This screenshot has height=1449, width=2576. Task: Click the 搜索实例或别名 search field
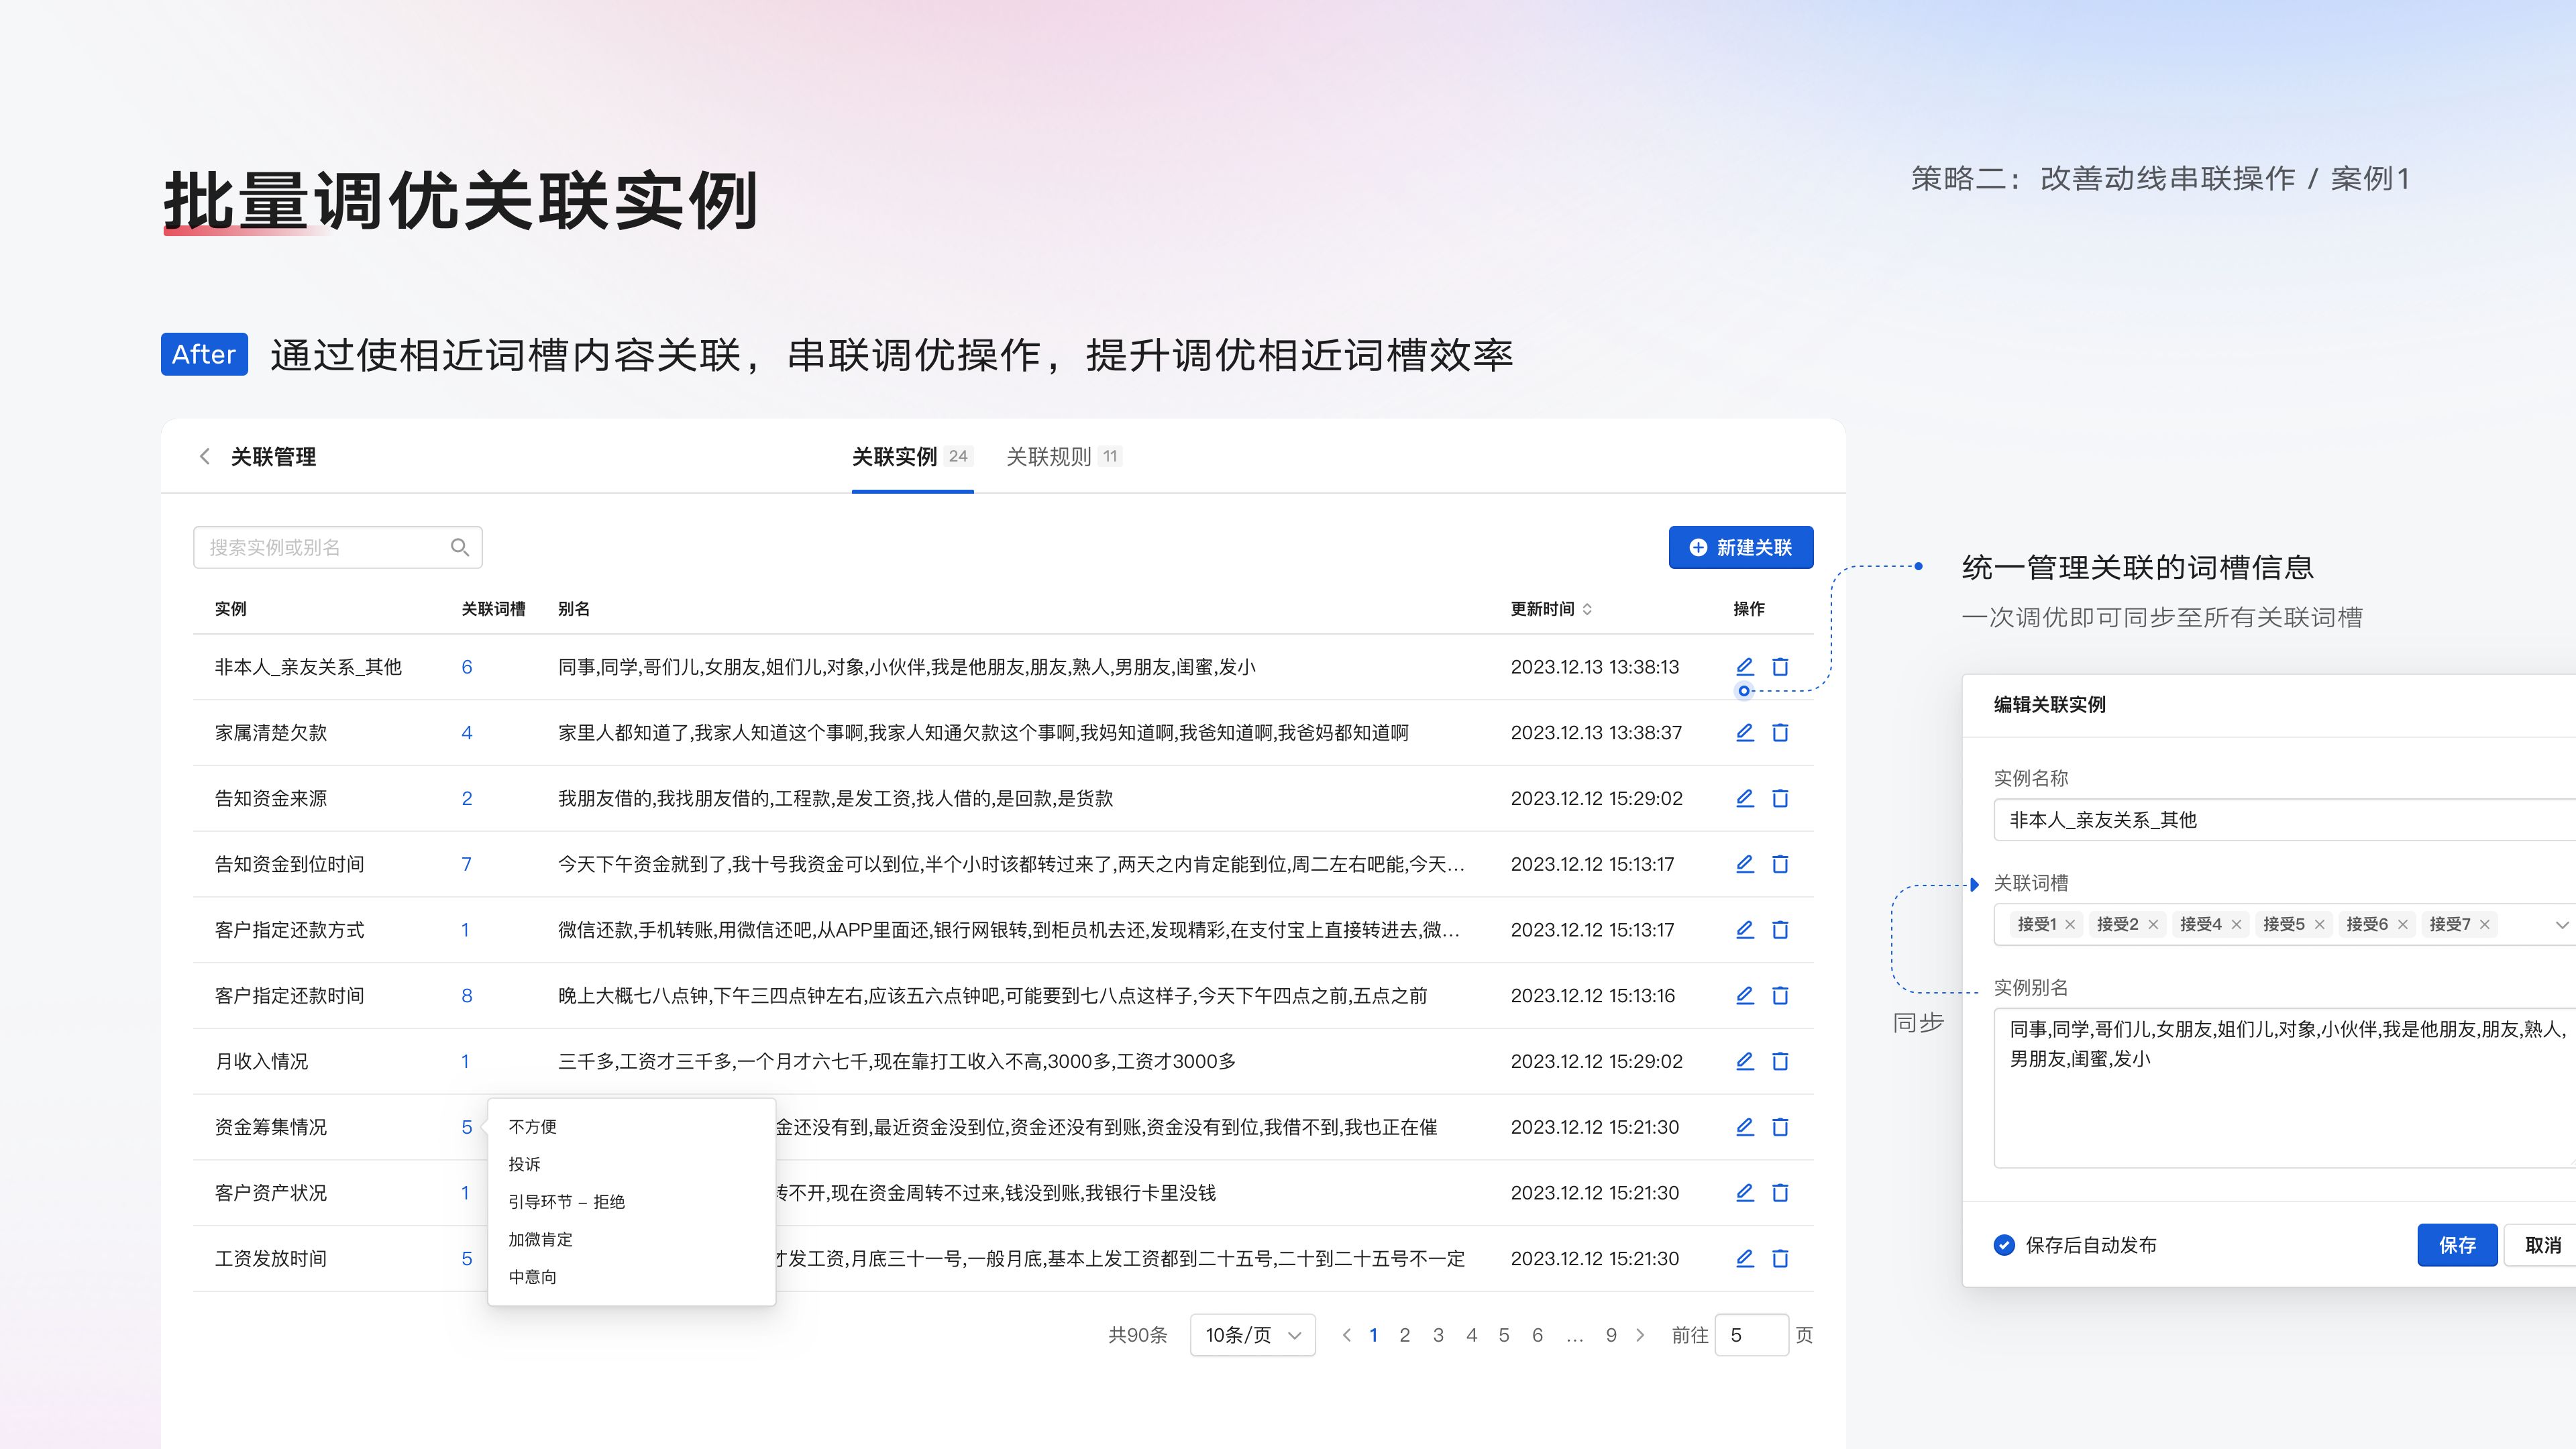click(338, 547)
